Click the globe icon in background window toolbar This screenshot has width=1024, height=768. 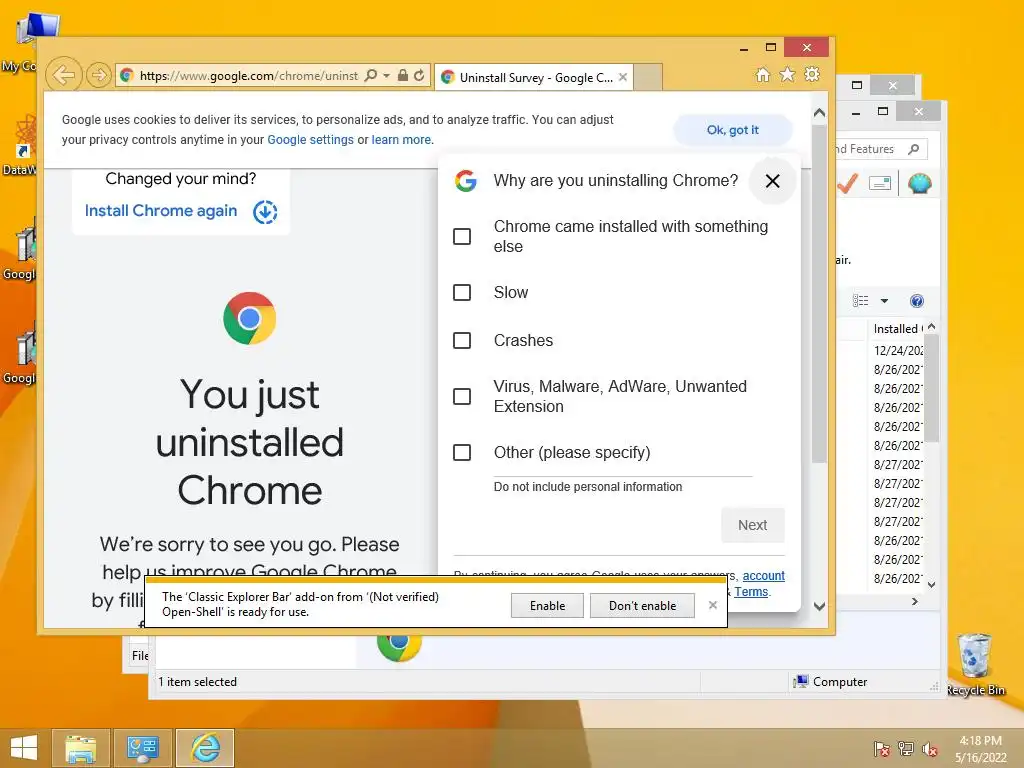(x=920, y=184)
